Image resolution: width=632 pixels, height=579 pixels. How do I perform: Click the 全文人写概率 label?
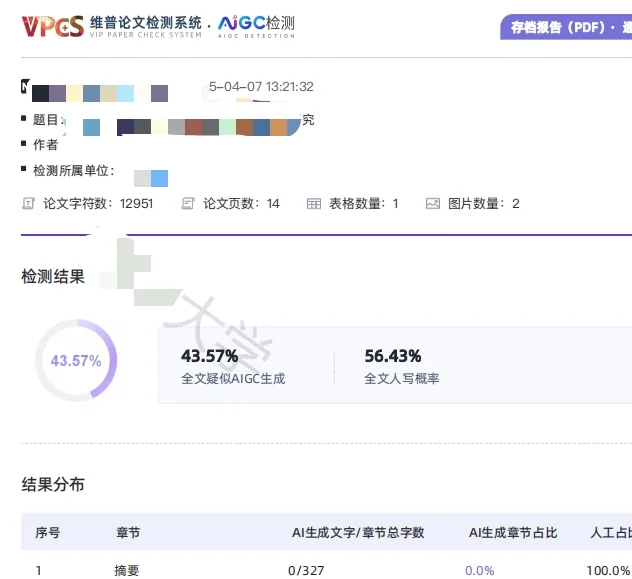click(401, 378)
